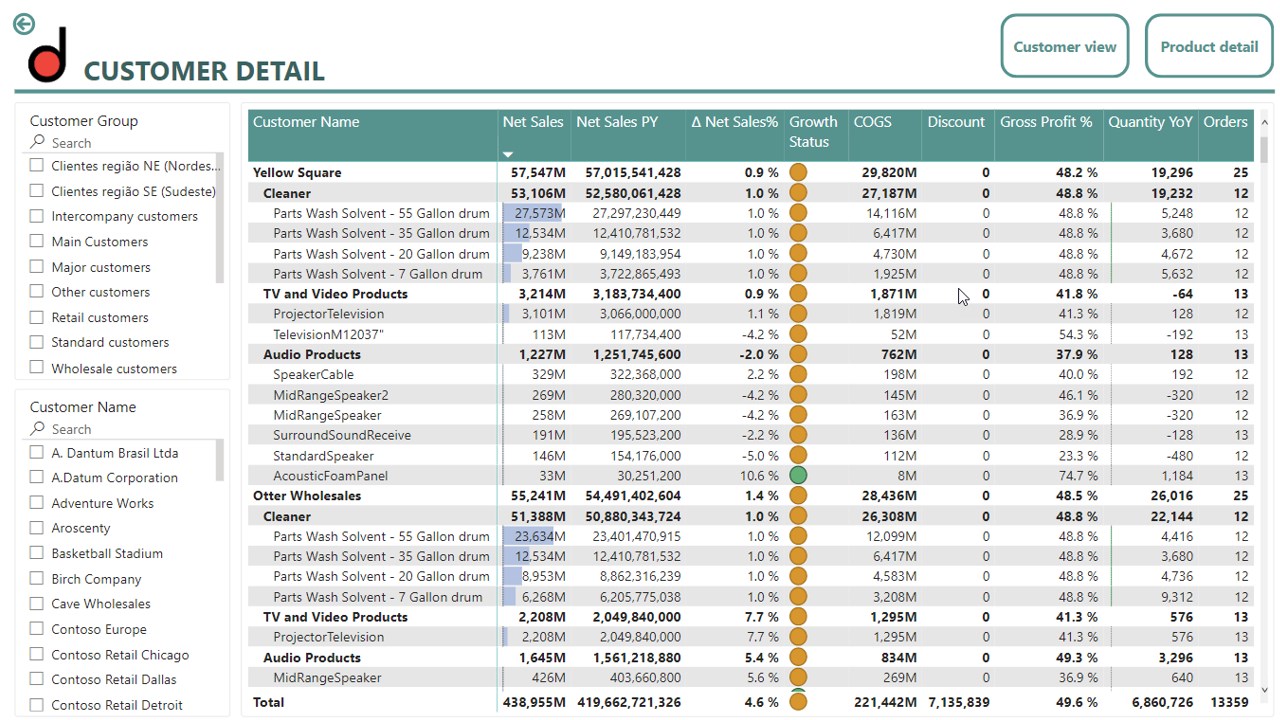Tick the Other customers checkbox

[37, 292]
